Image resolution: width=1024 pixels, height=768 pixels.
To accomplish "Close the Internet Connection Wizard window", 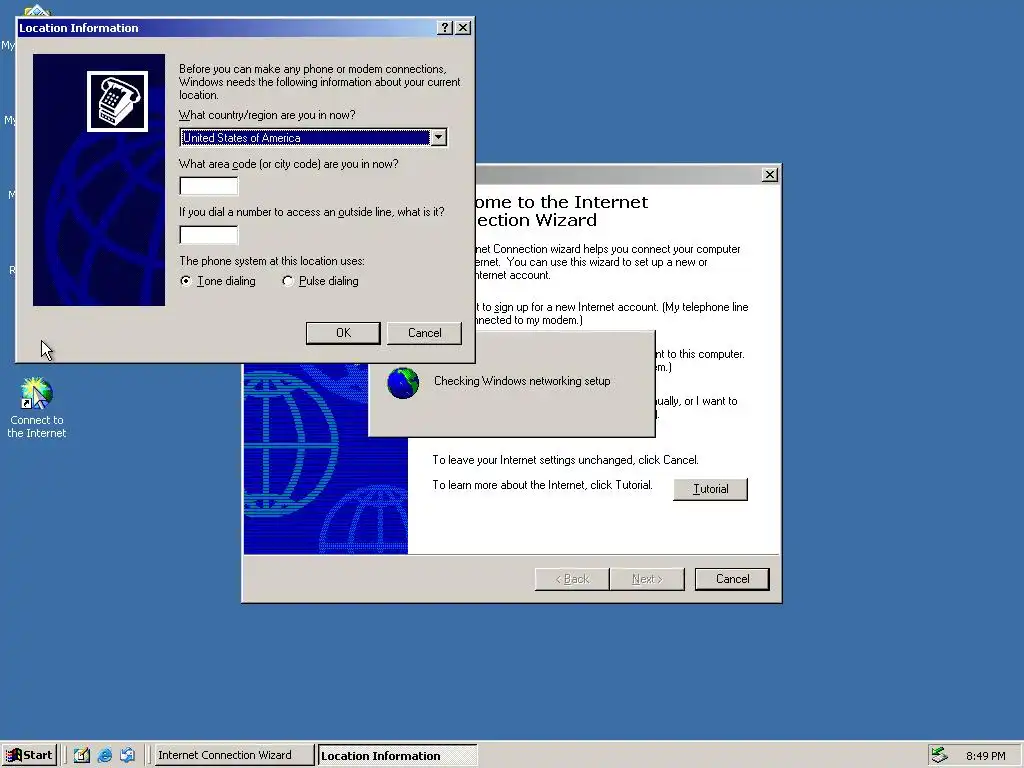I will [770, 175].
